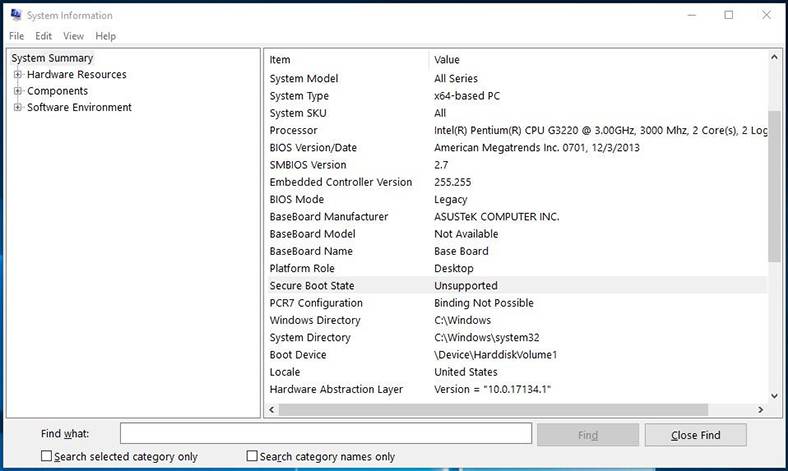Select the Components tree item

(57, 91)
